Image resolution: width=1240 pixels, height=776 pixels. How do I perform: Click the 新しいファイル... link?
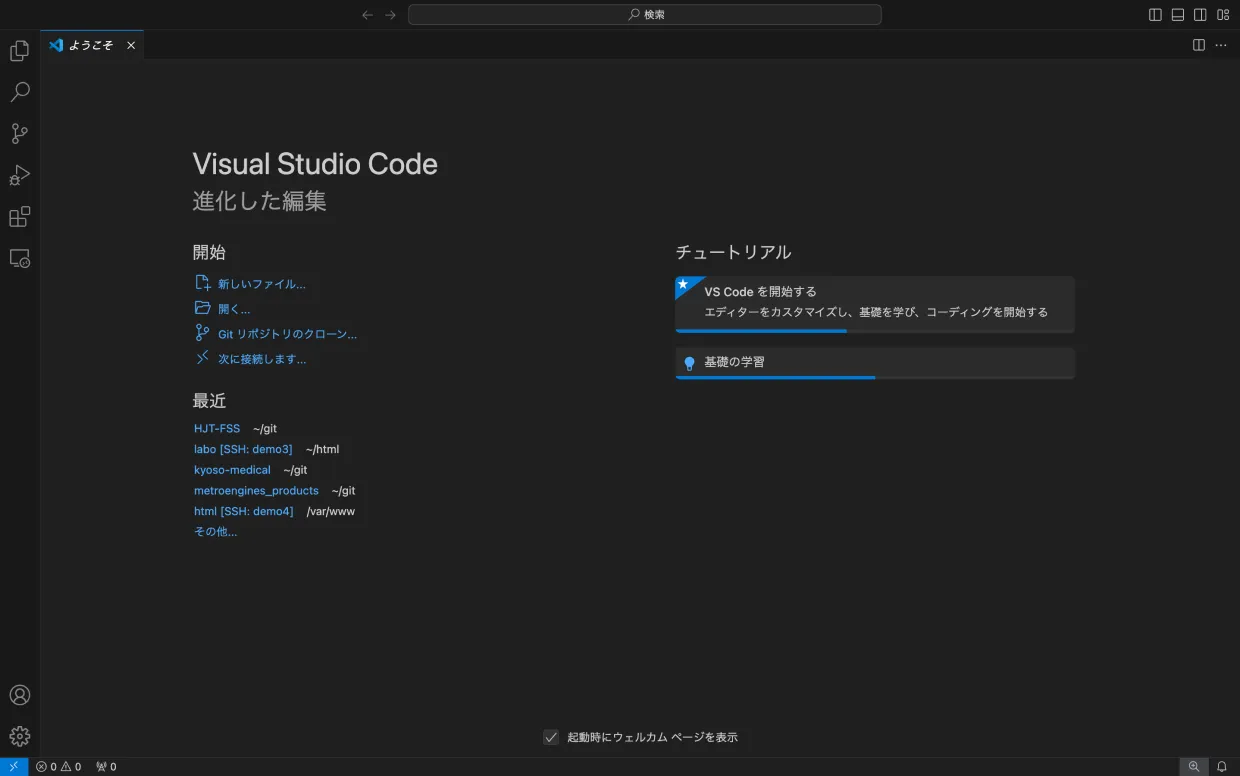262,284
